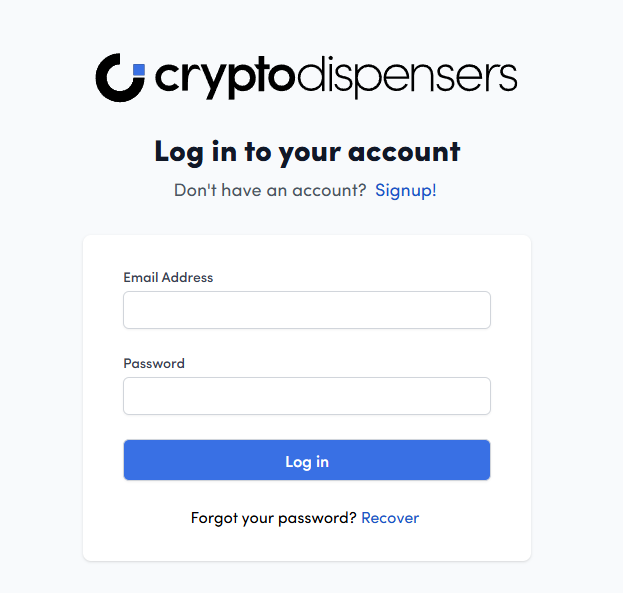This screenshot has height=593, width=623.
Task: Click the blue square in the logo mark
Action: click(139, 70)
